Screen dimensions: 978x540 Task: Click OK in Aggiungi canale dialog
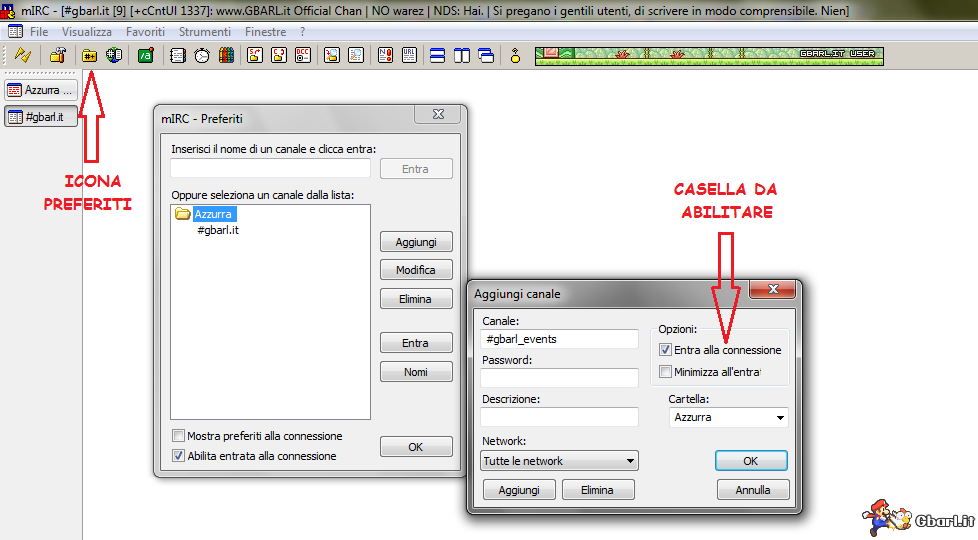(751, 461)
